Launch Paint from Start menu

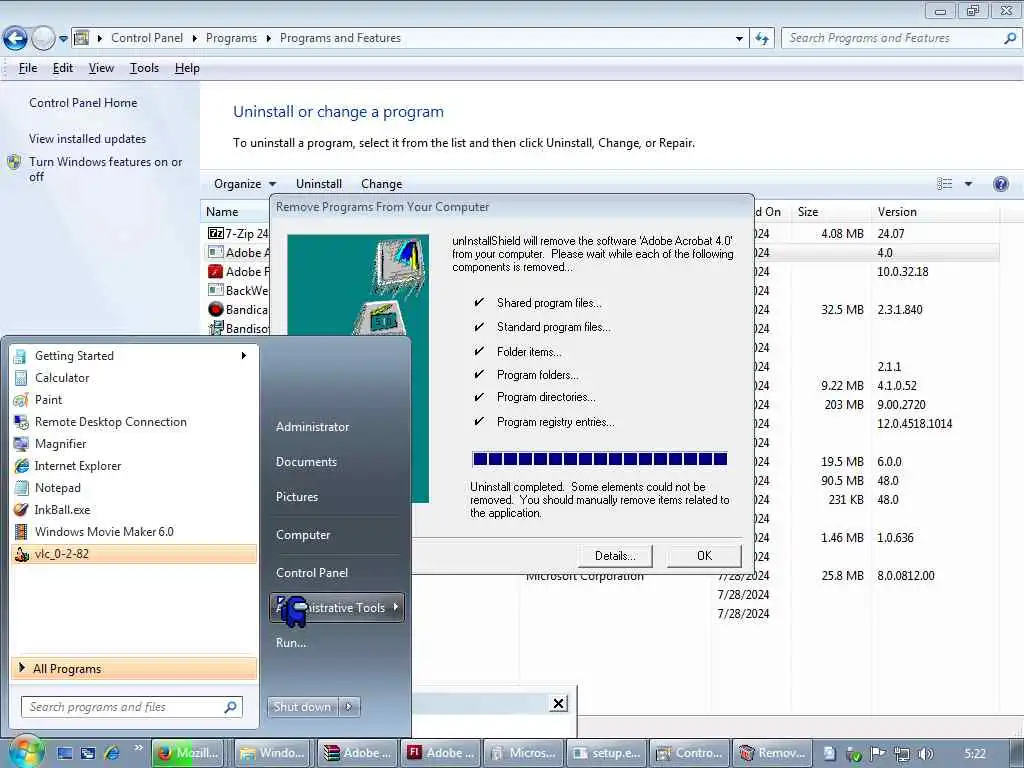point(134,400)
